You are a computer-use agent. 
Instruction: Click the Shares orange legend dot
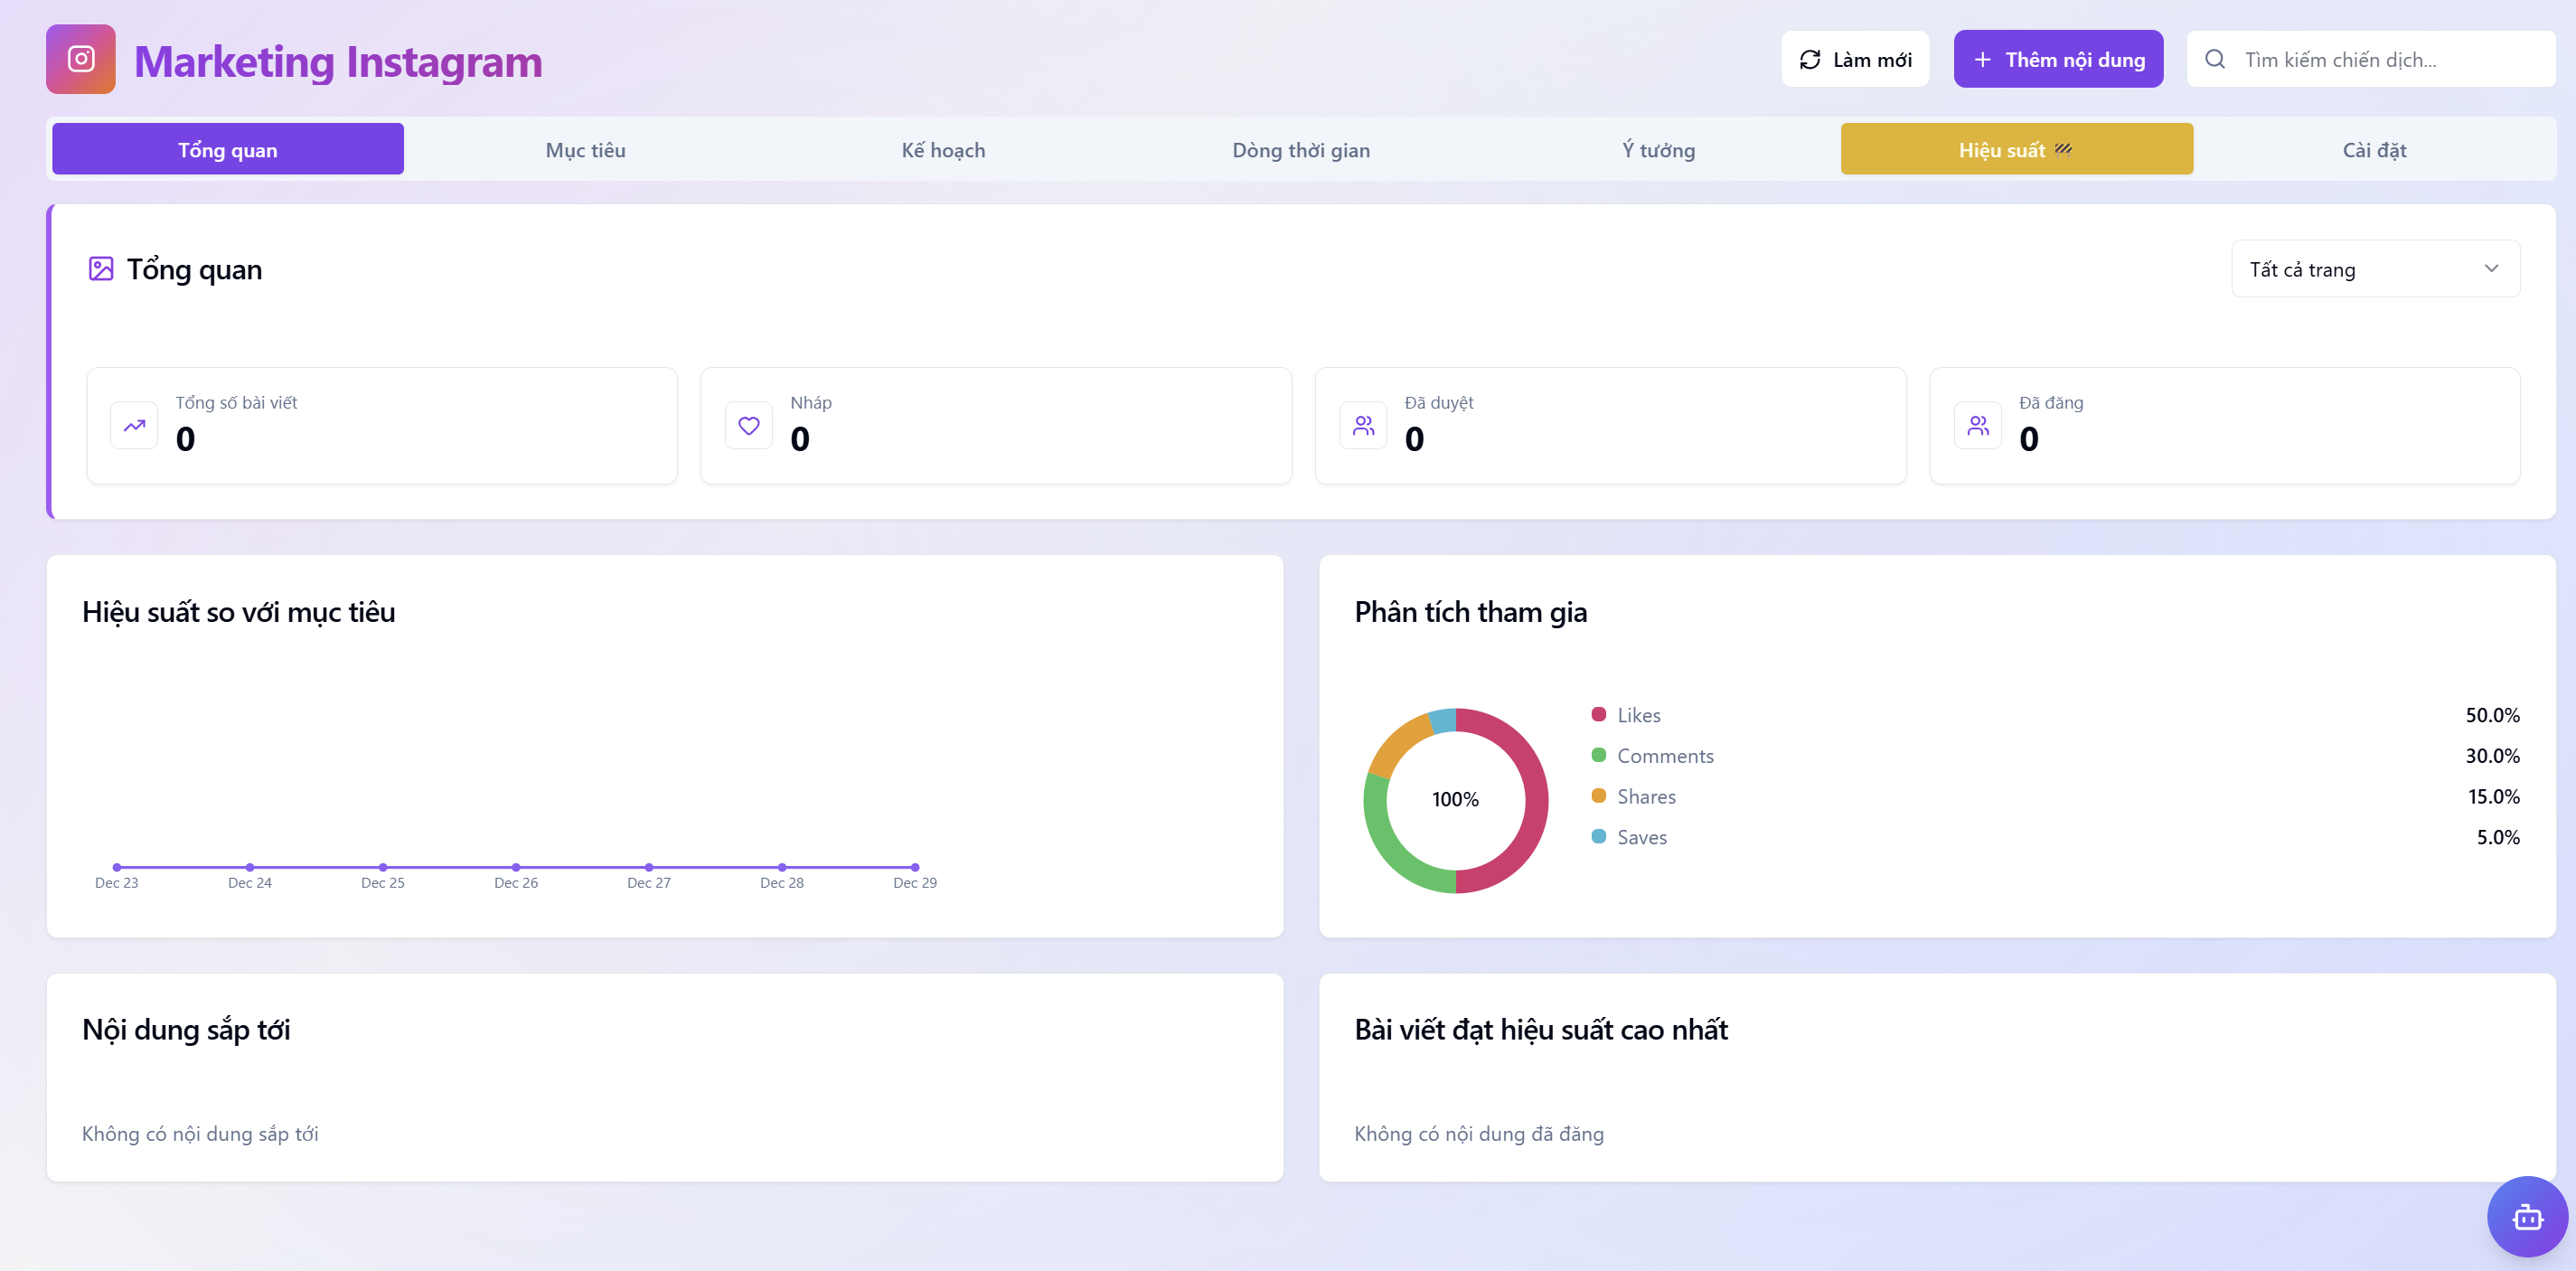[1598, 796]
